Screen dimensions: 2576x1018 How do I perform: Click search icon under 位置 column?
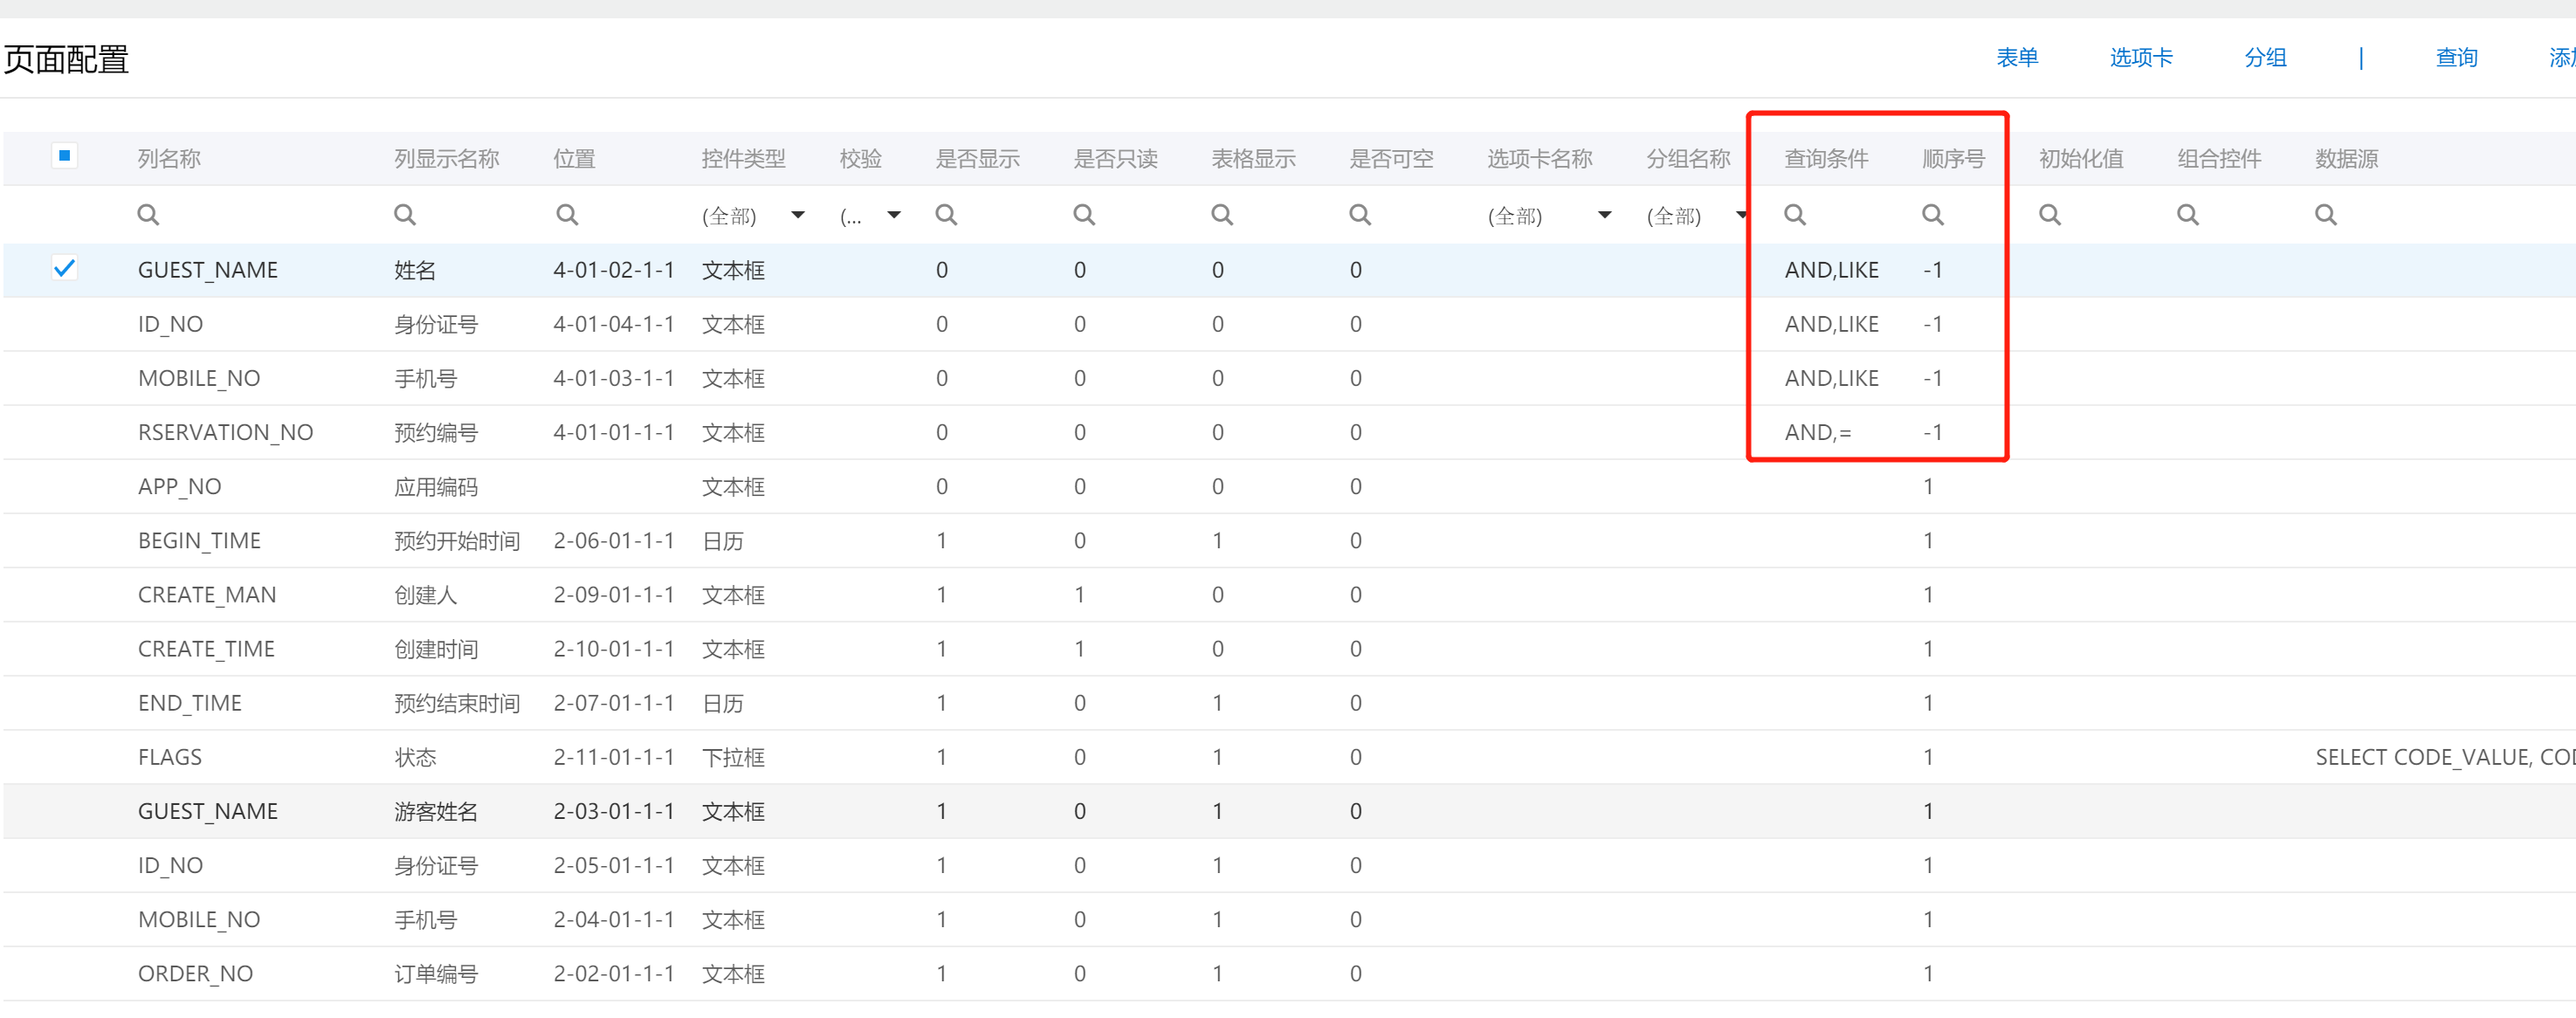(x=567, y=215)
